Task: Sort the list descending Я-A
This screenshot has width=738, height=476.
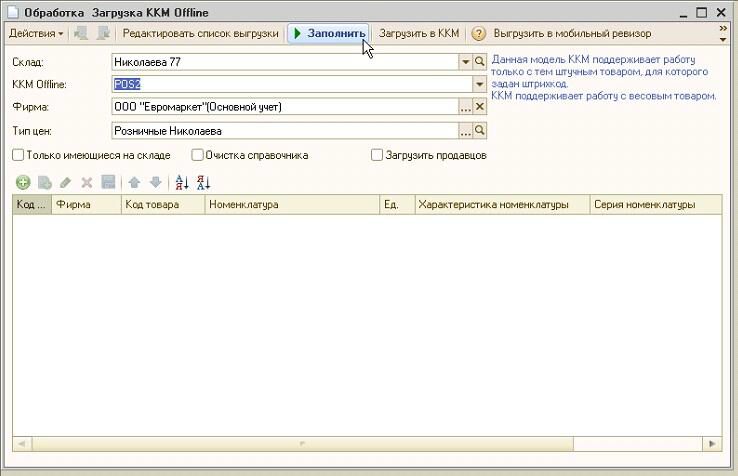Action: pos(203,182)
